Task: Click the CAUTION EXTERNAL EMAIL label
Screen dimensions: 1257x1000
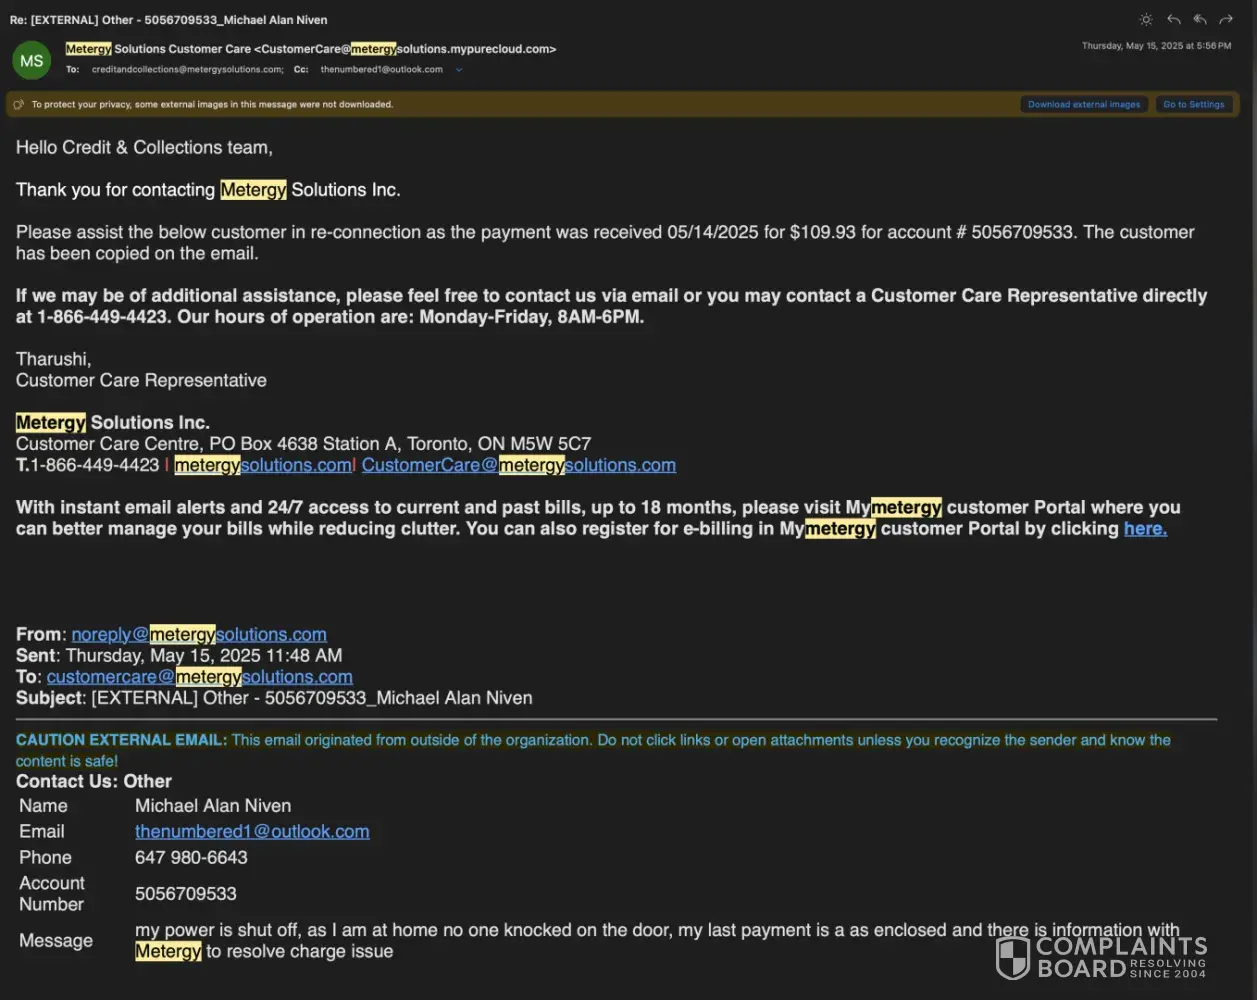Action: coord(122,740)
